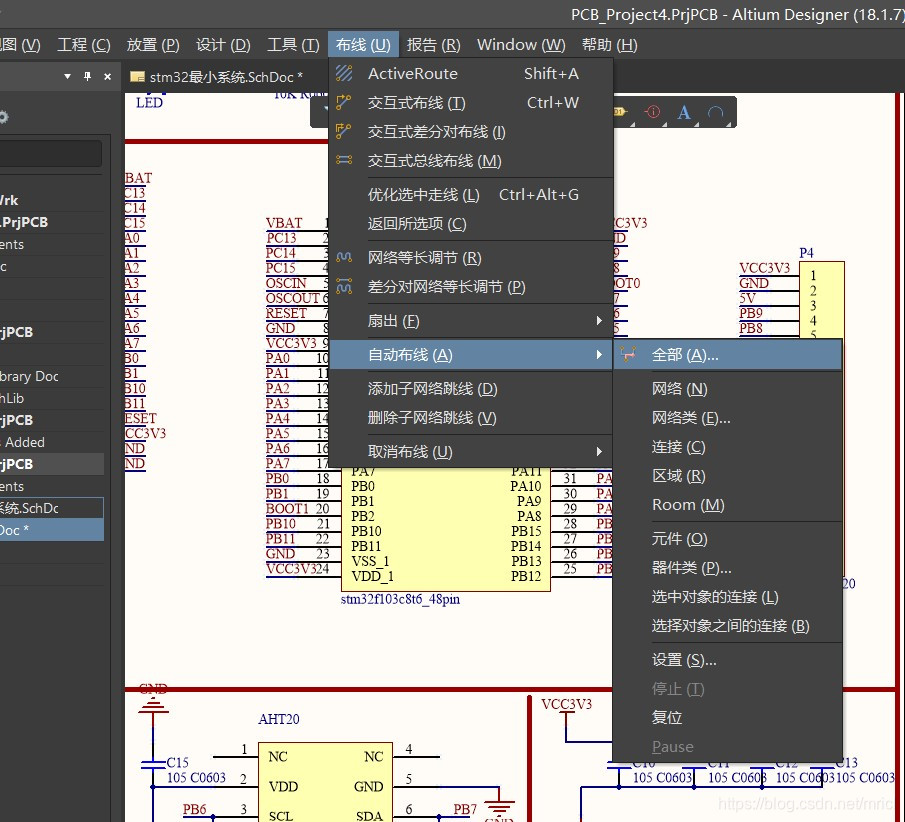Select the Place Port tool in floating toolbar
905x822 pixels.
pos(620,112)
